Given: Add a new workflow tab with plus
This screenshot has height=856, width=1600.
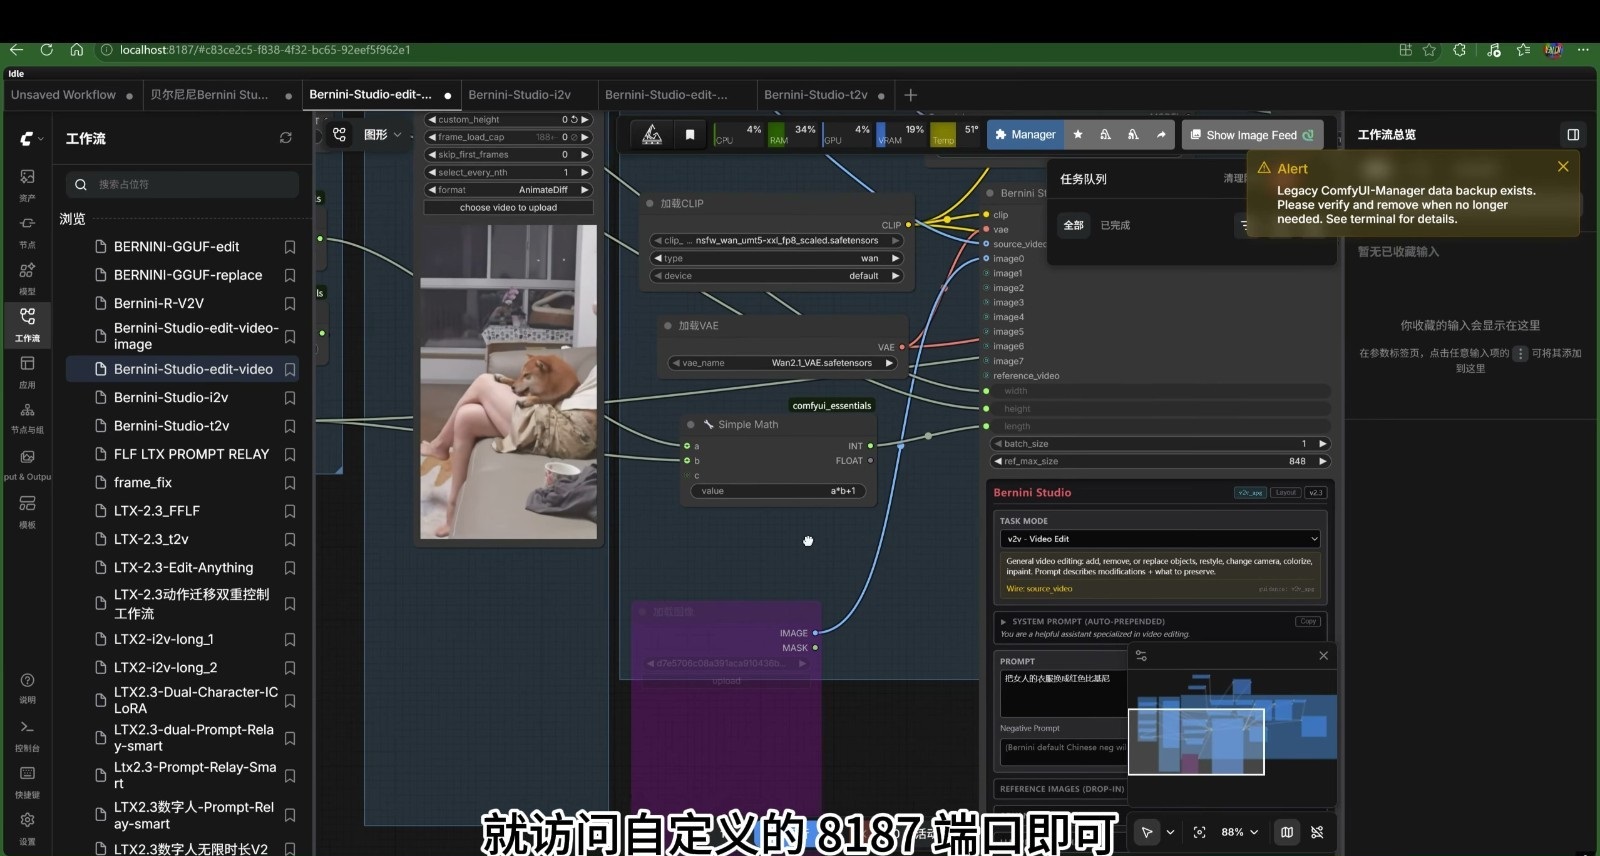Looking at the screenshot, I should pyautogui.click(x=910, y=95).
